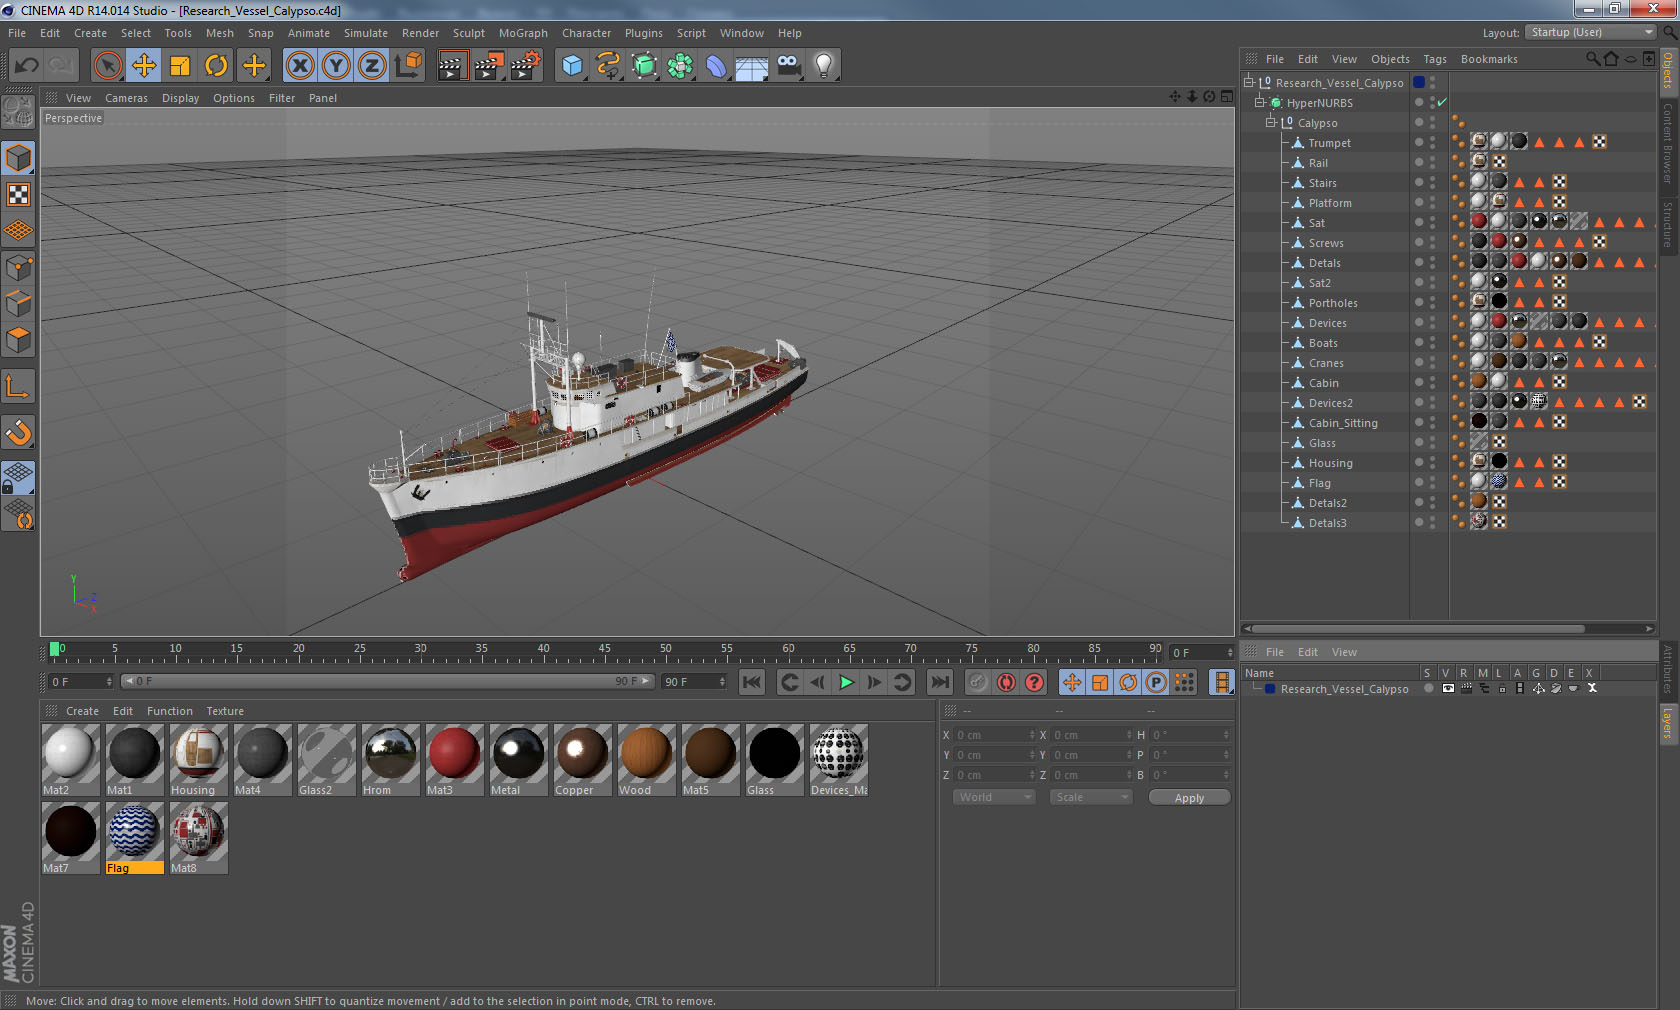This screenshot has width=1680, height=1010.
Task: Go to end of animation
Action: point(940,682)
